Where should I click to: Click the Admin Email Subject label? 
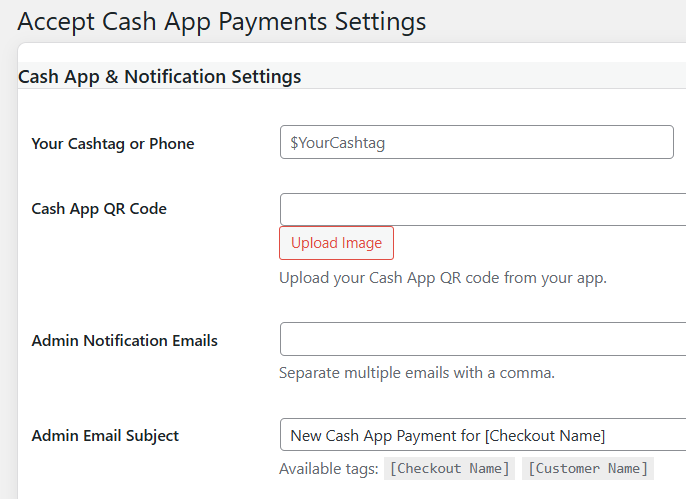click(x=105, y=436)
